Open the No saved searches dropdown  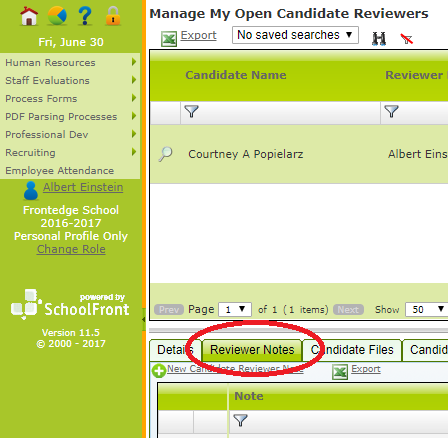[x=295, y=35]
